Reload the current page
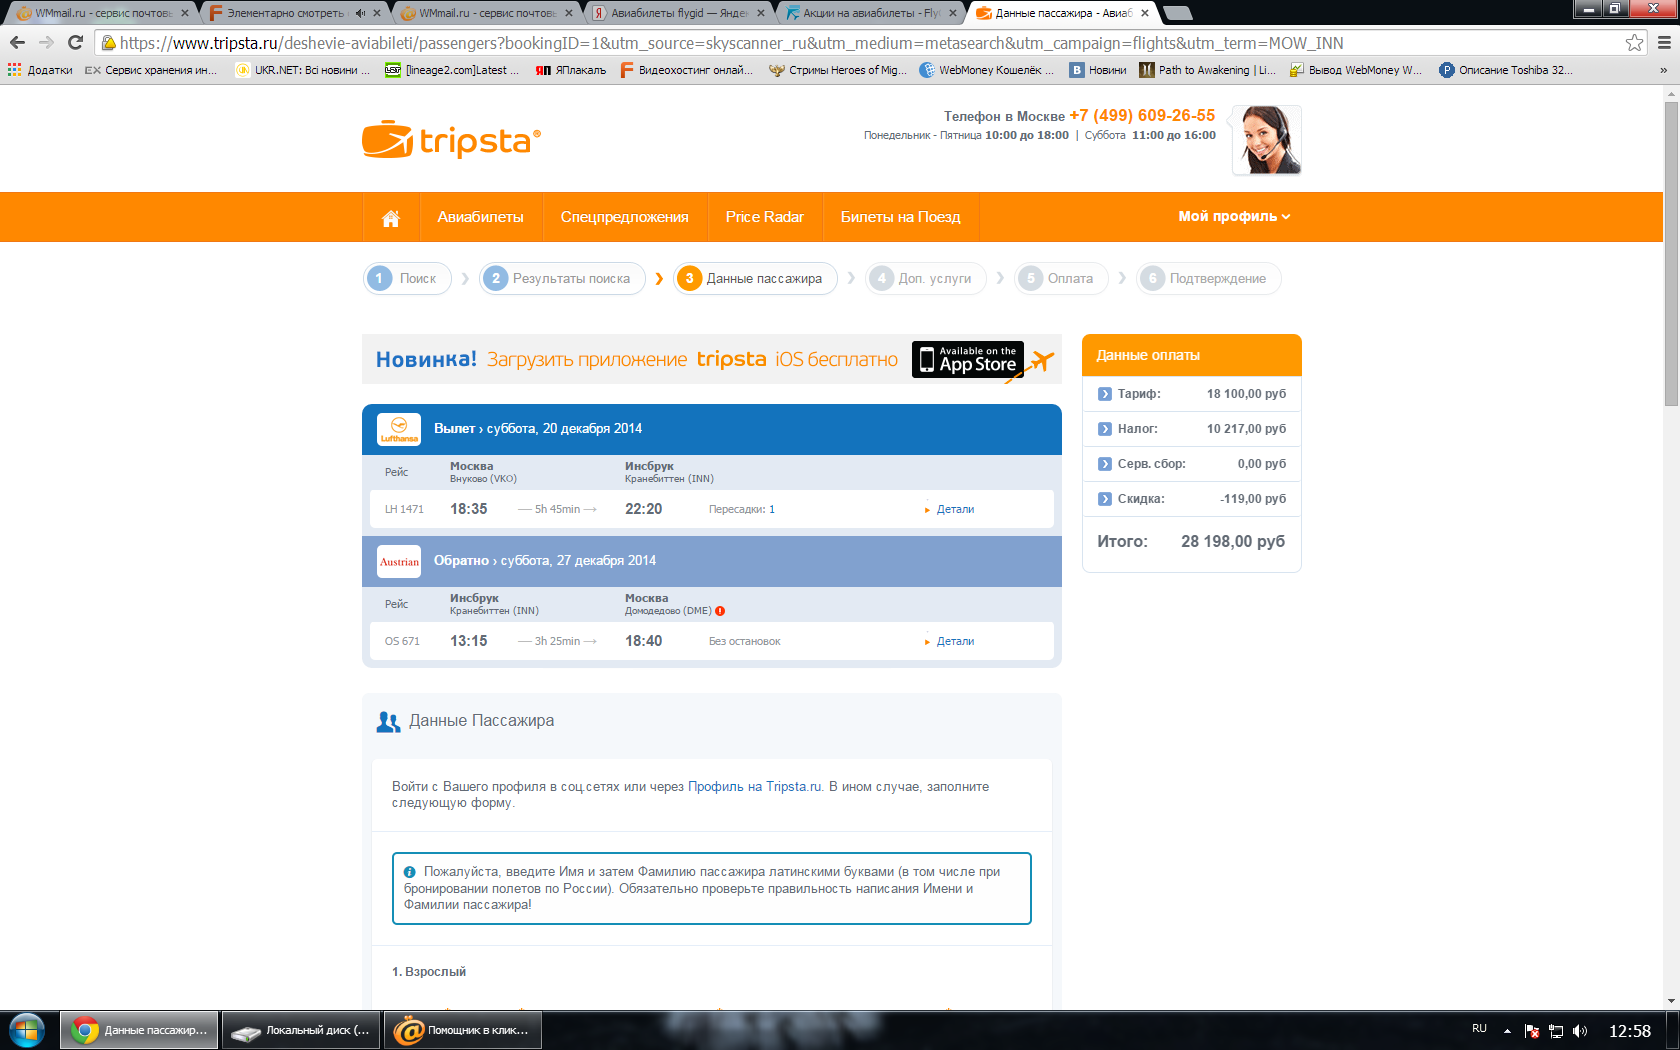Screen dimensions: 1680x1050 click(75, 43)
